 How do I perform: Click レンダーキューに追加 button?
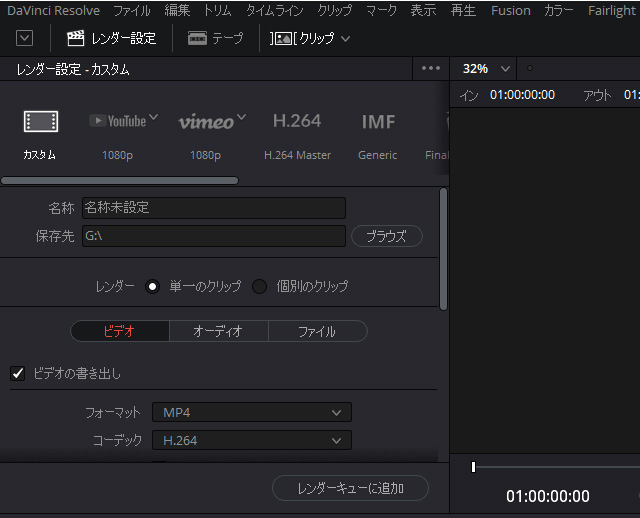click(350, 488)
